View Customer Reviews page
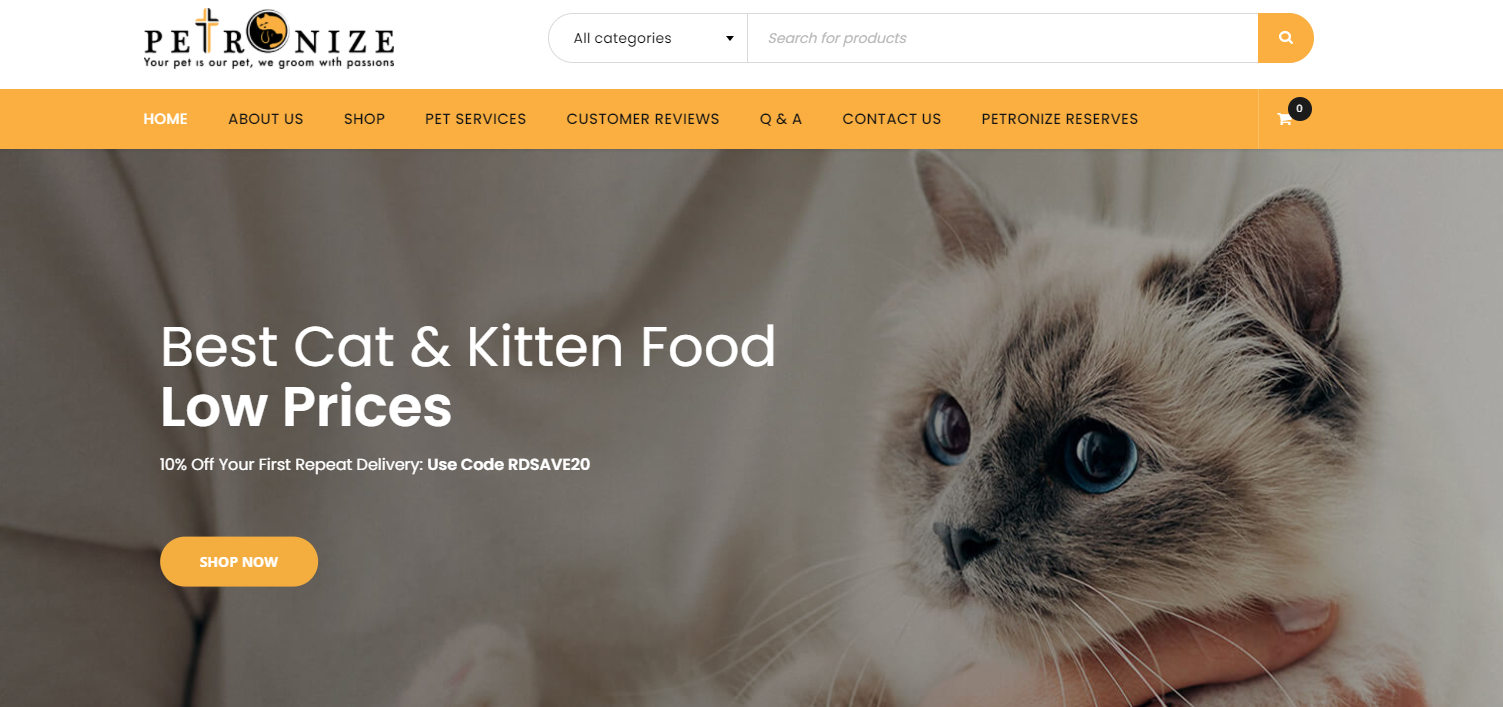Image resolution: width=1503 pixels, height=707 pixels. click(x=643, y=119)
